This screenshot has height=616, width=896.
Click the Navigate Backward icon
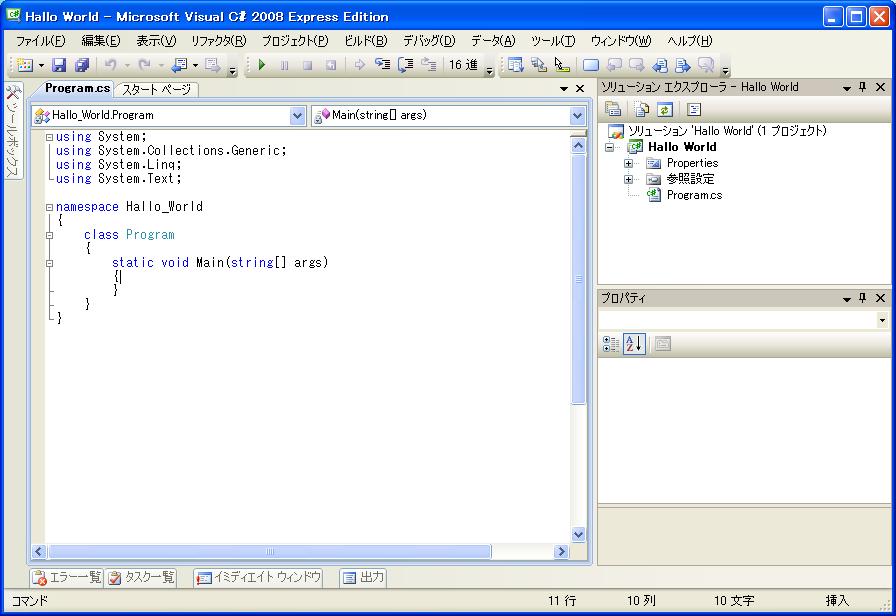179,65
